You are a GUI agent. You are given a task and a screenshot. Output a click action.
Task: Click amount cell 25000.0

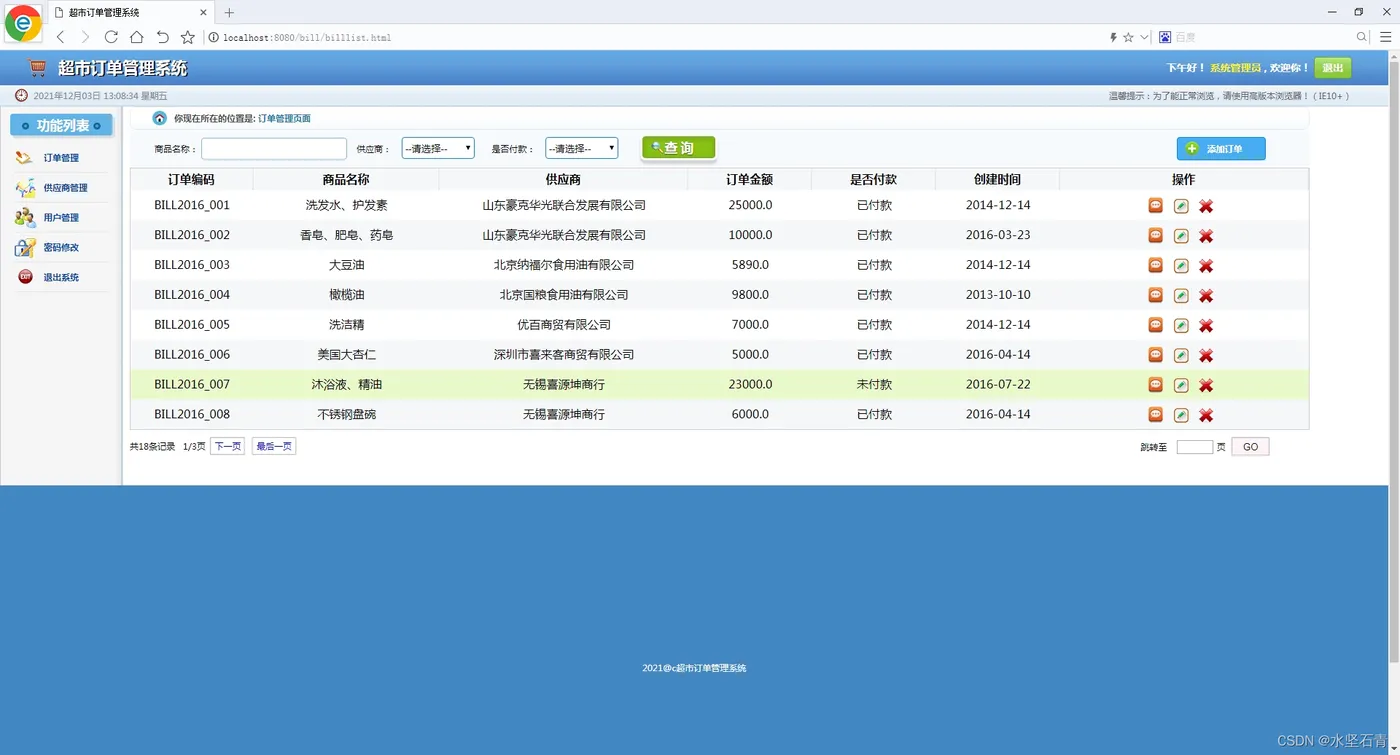coord(750,205)
